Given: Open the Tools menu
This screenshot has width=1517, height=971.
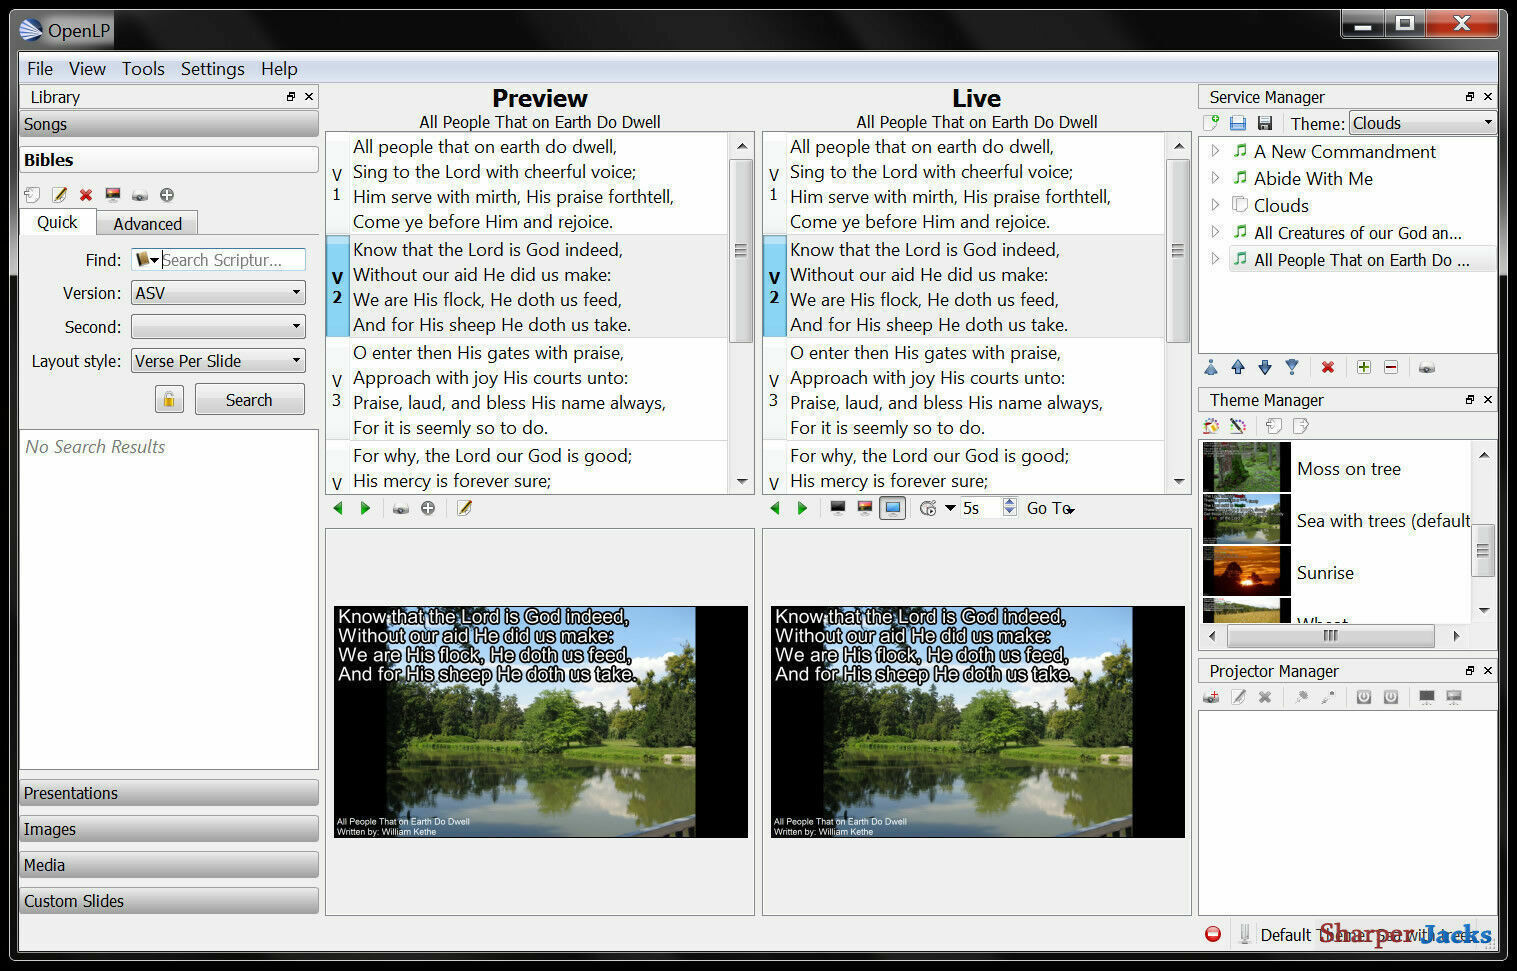Looking at the screenshot, I should pos(143,69).
